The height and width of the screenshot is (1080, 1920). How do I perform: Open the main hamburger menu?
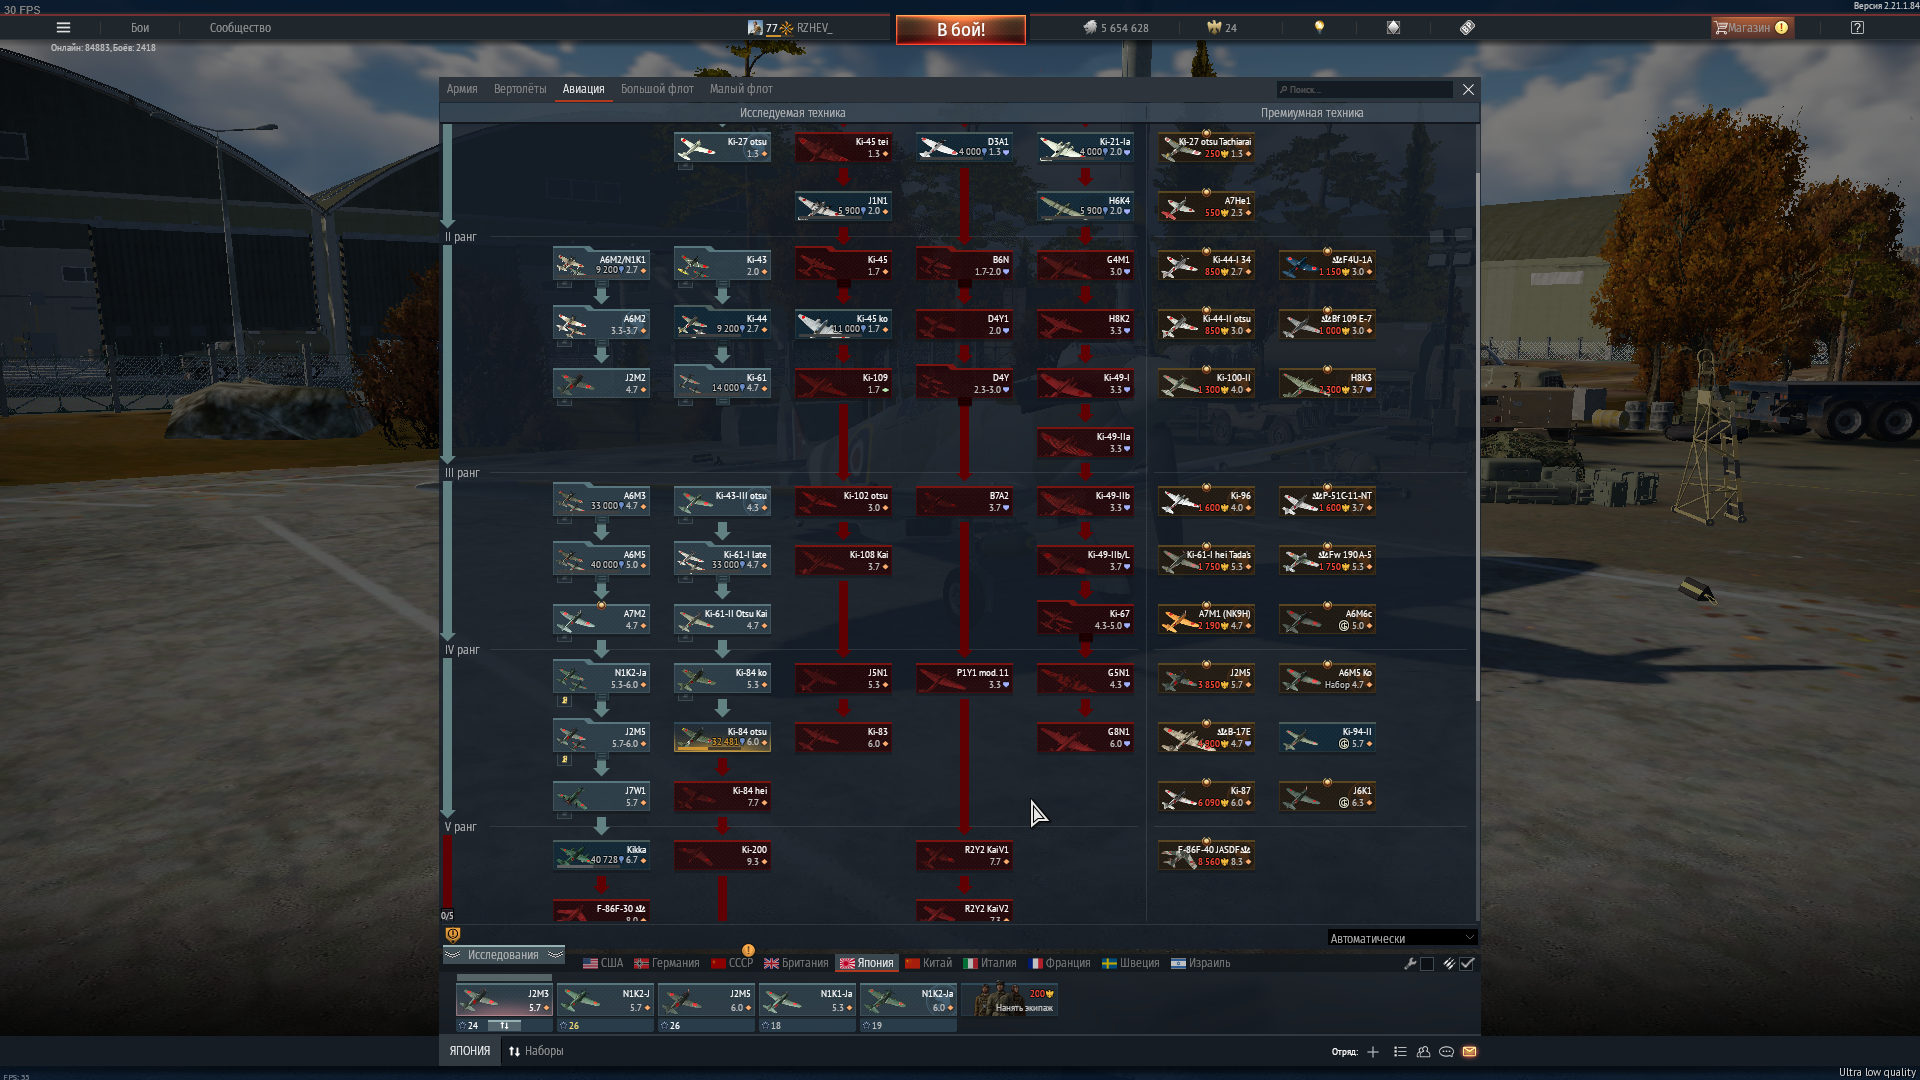click(x=63, y=28)
